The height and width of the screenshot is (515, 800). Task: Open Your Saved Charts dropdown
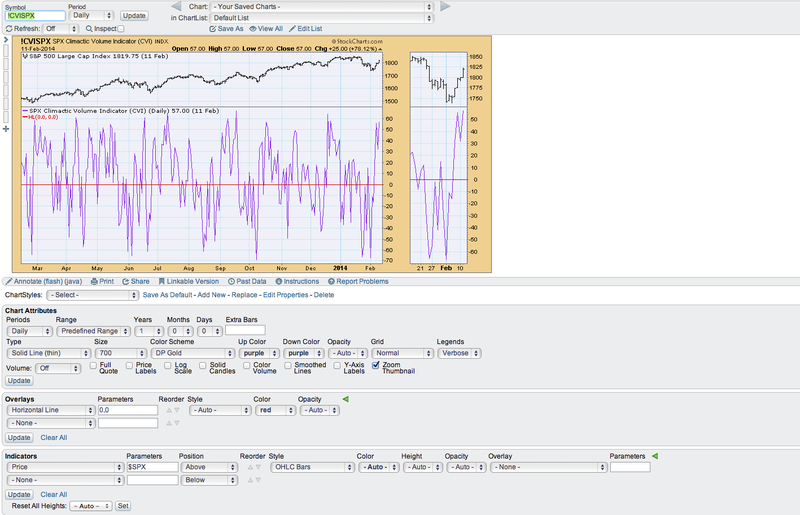[x=321, y=7]
